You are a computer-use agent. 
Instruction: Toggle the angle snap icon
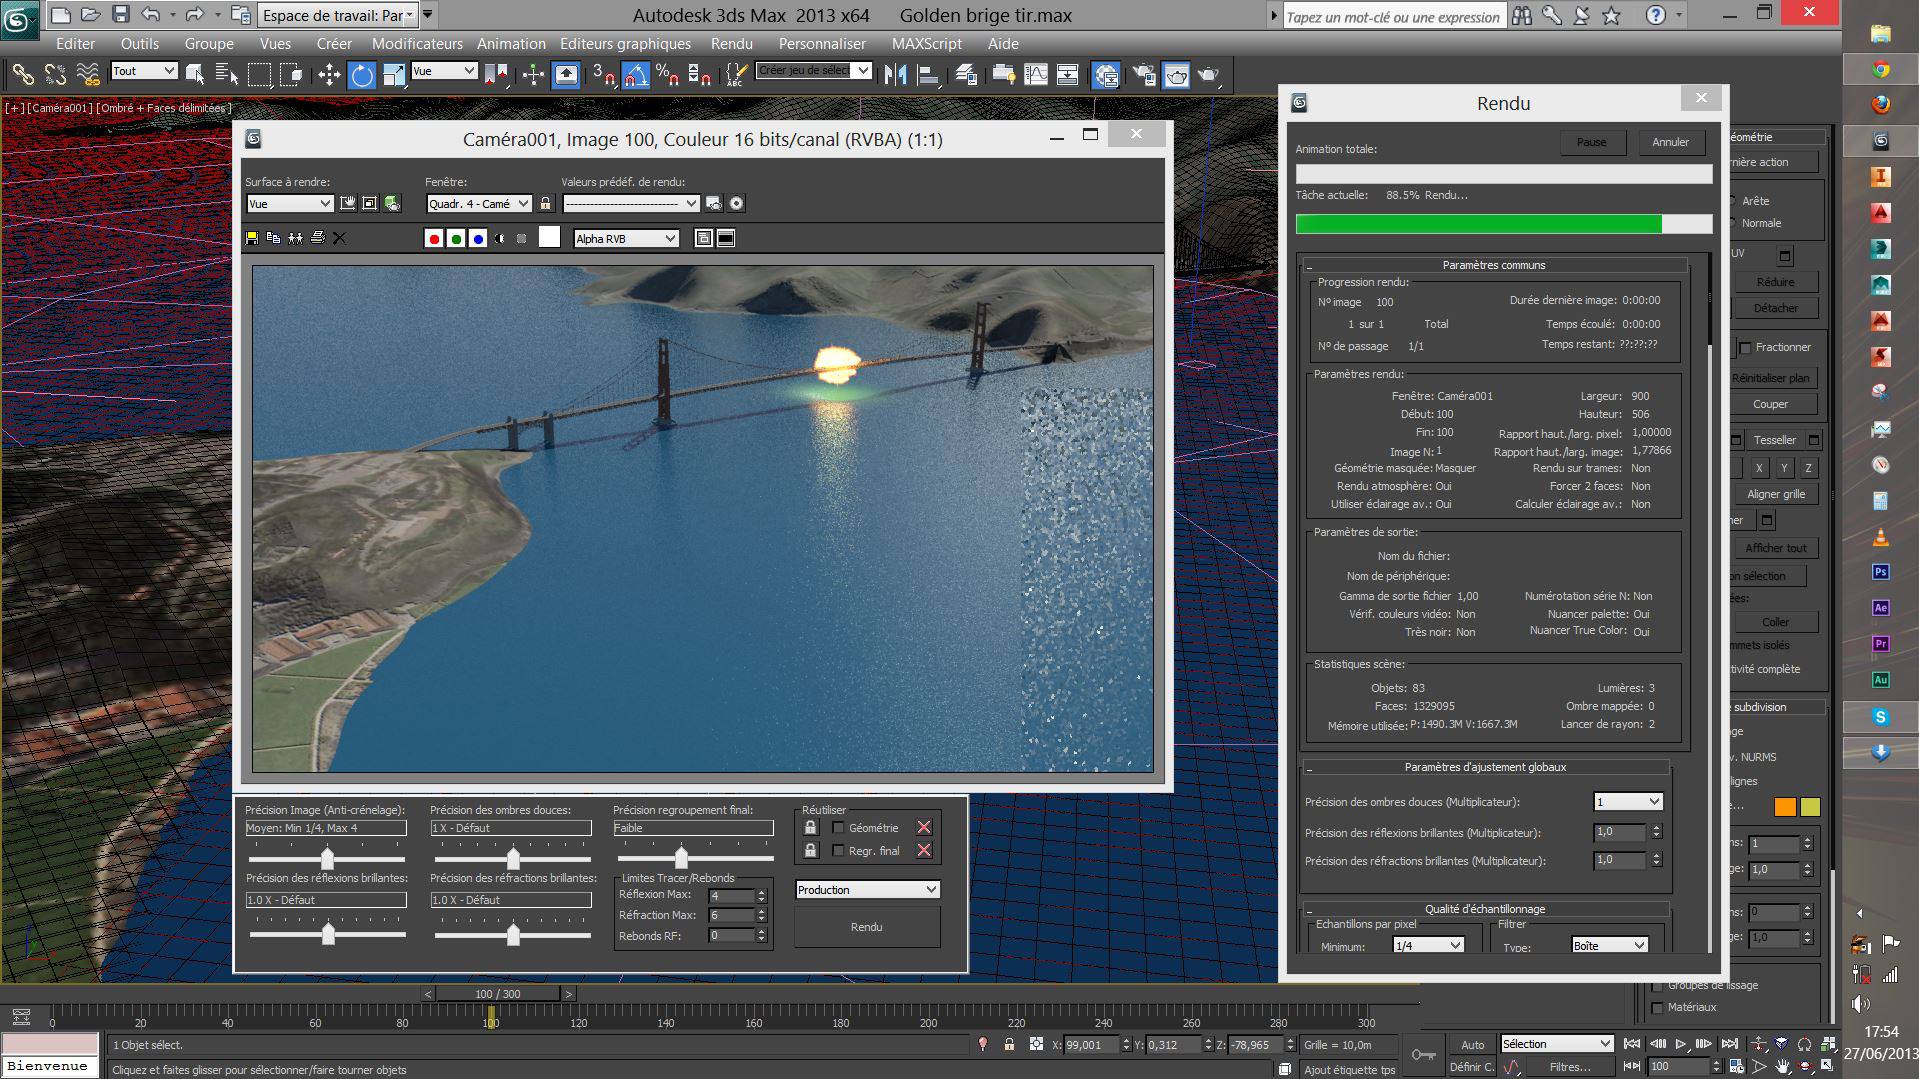[635, 75]
